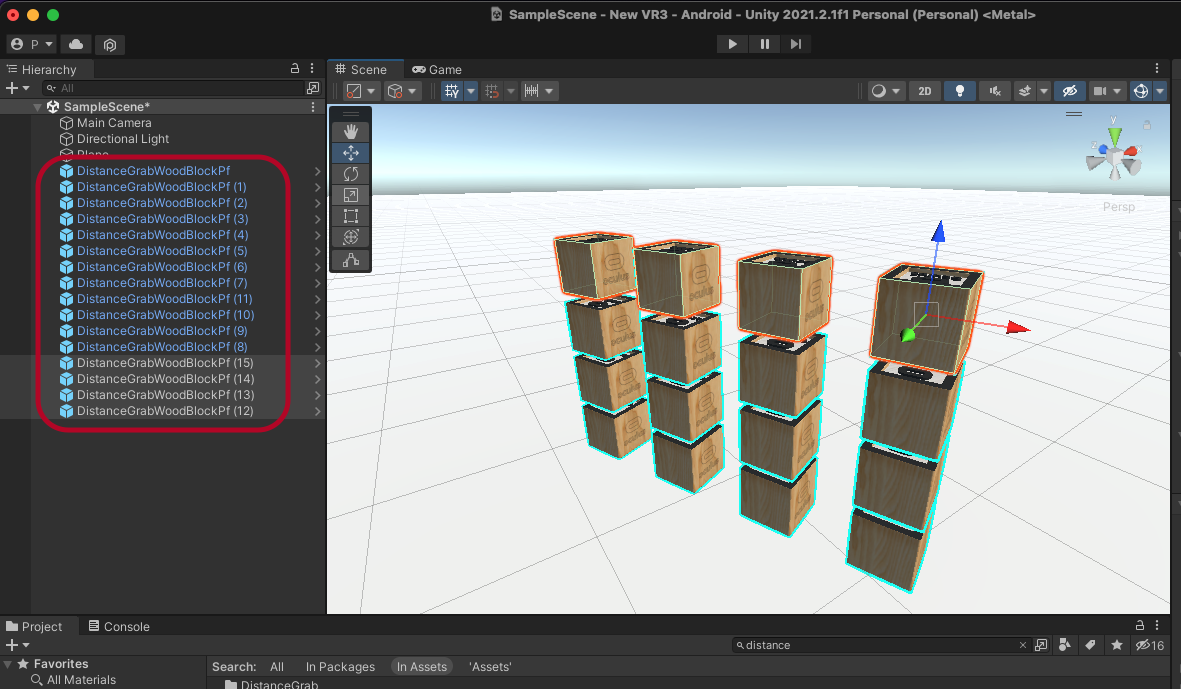Switch to the Game tab
The width and height of the screenshot is (1181, 689).
point(437,69)
